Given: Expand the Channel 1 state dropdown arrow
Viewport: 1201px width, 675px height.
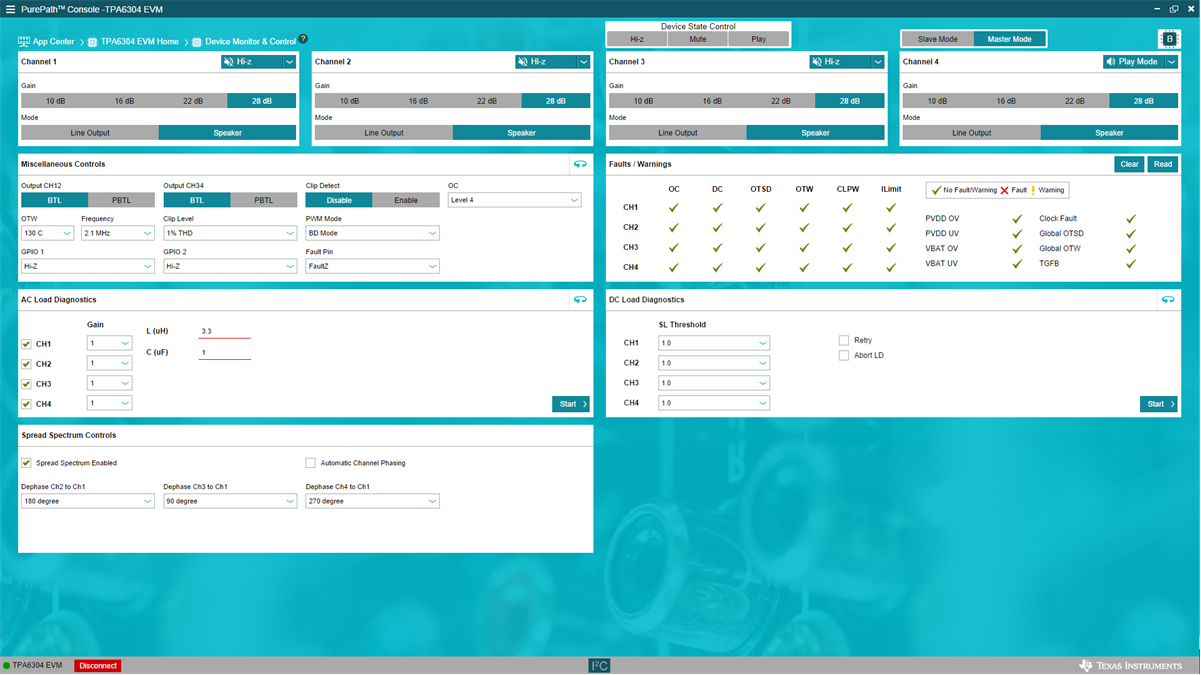Looking at the screenshot, I should [x=289, y=62].
